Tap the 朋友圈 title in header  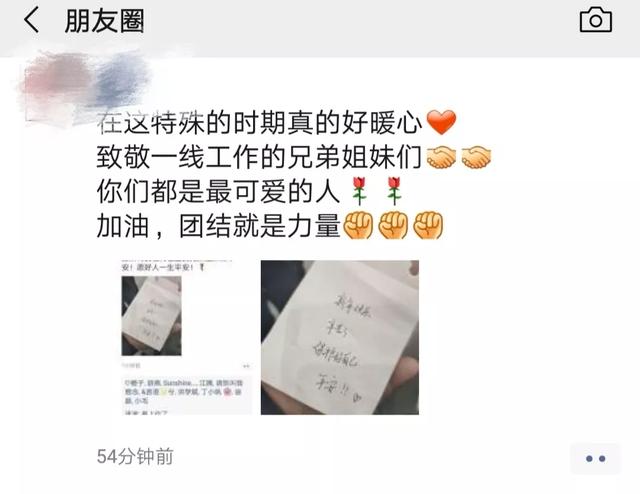(104, 21)
